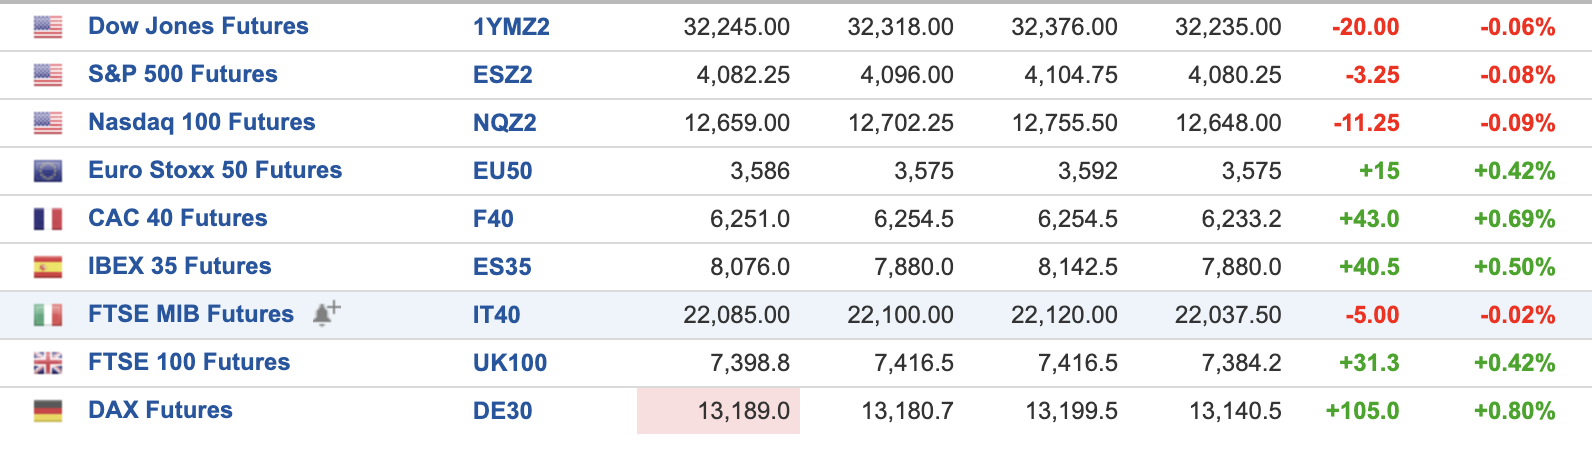Click the US flag beside Dow Jones Futures

tap(48, 27)
